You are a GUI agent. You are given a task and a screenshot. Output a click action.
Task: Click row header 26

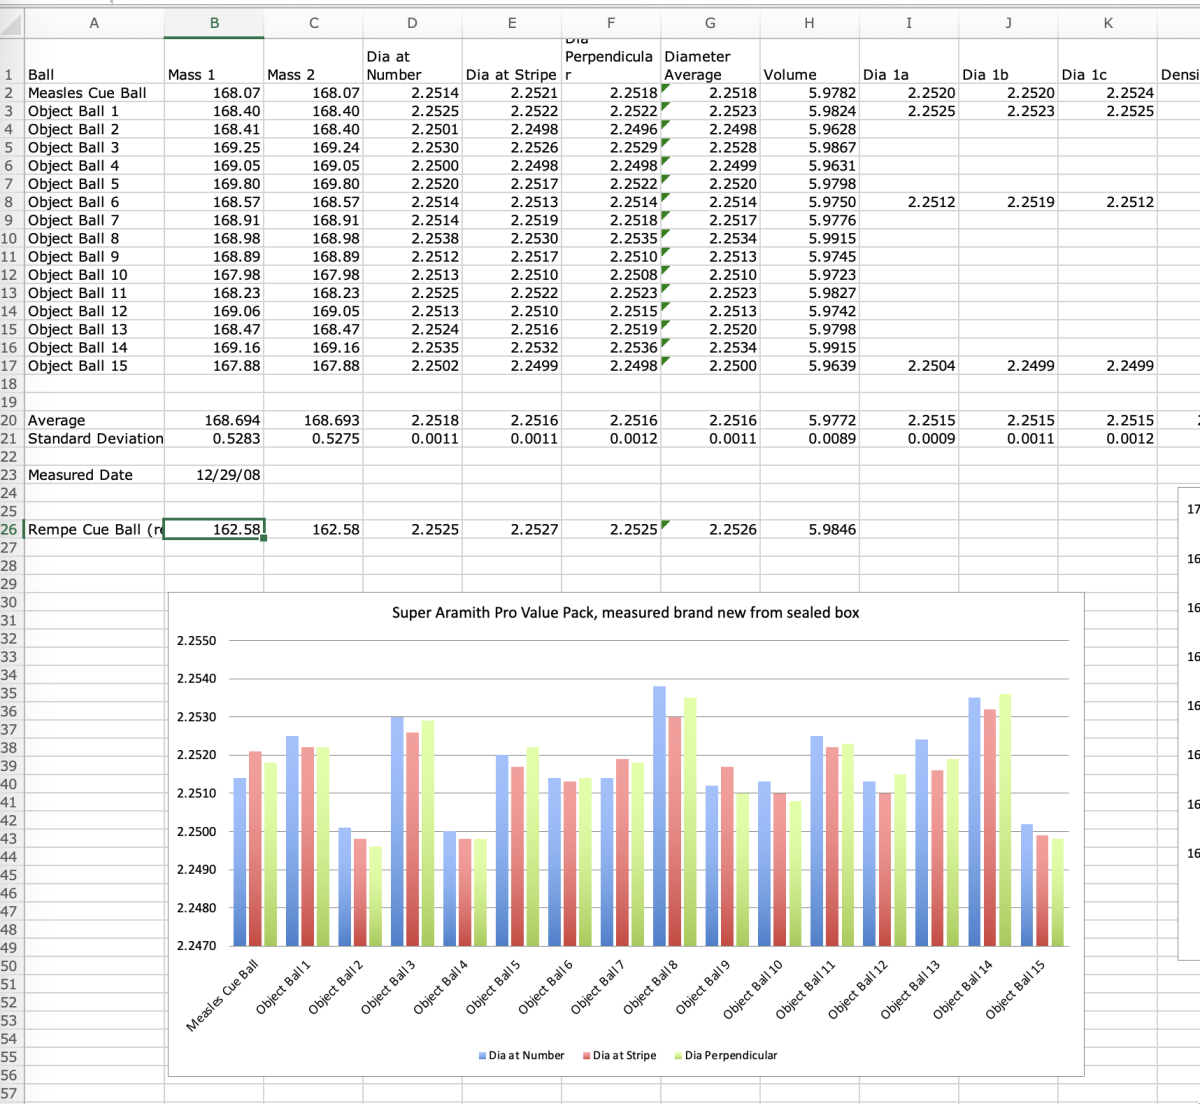click(10, 530)
